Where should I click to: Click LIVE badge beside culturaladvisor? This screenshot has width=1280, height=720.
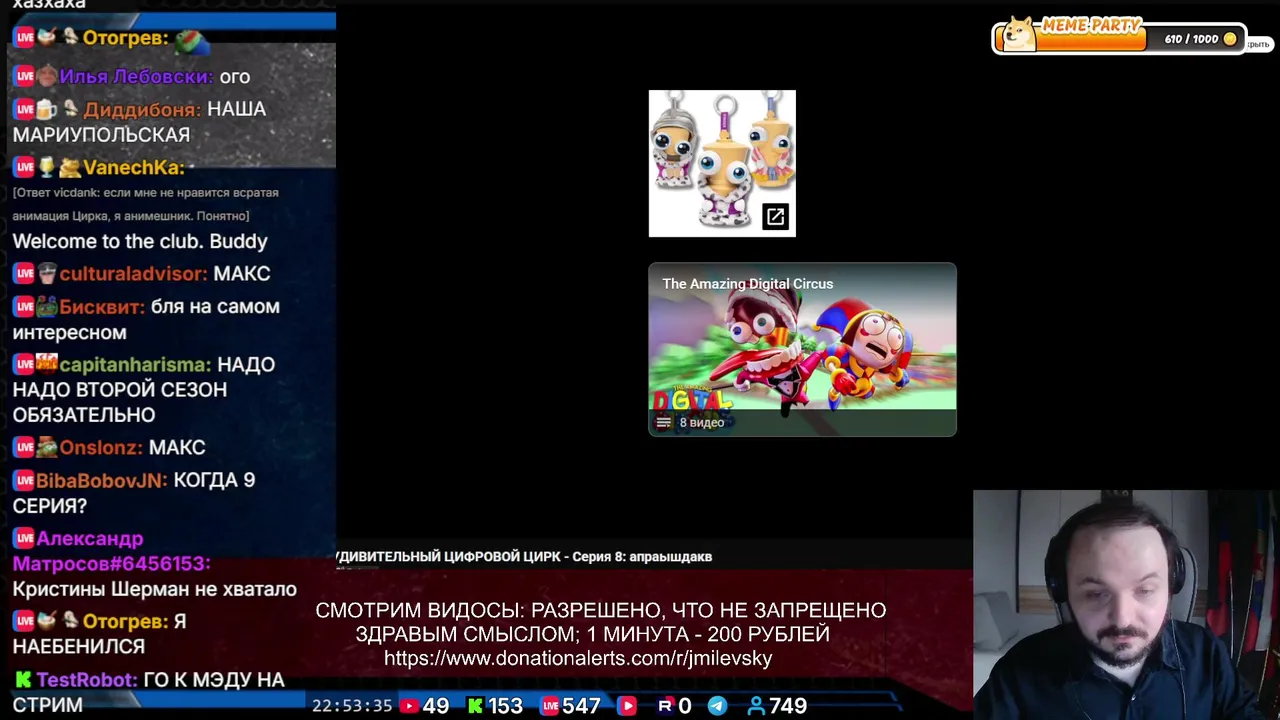(24, 274)
